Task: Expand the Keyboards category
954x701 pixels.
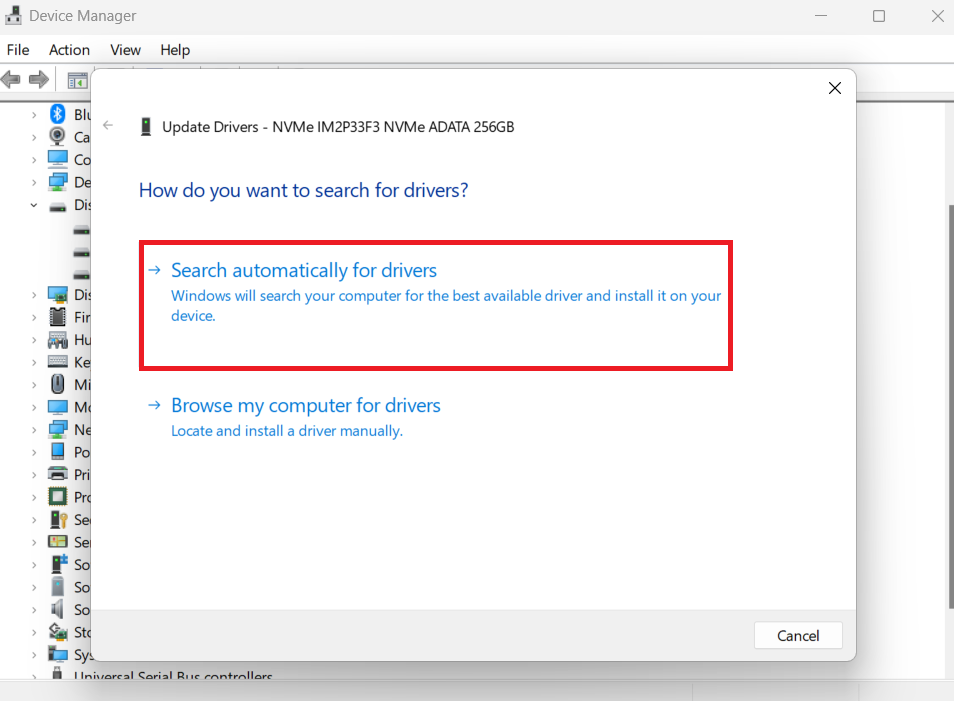Action: coord(34,362)
